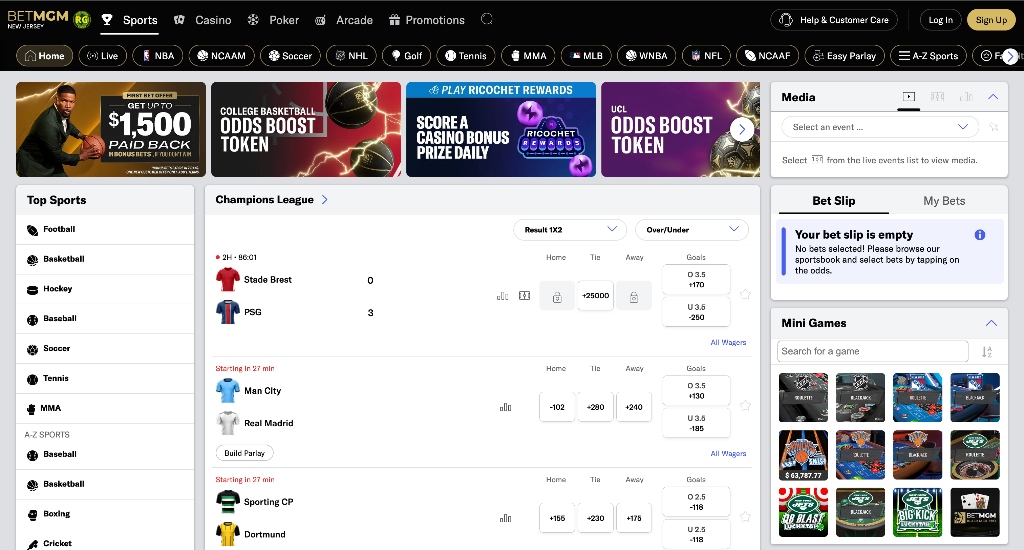The height and width of the screenshot is (550, 1024).
Task: Open the Poker main tab
Action: [x=273, y=20]
